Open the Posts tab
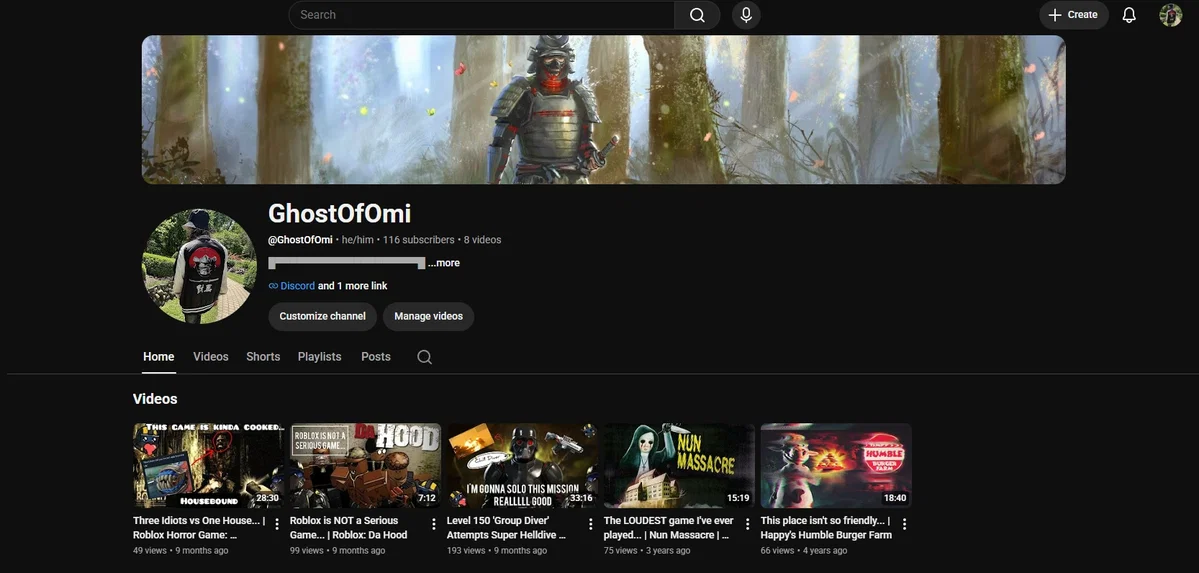 (375, 356)
